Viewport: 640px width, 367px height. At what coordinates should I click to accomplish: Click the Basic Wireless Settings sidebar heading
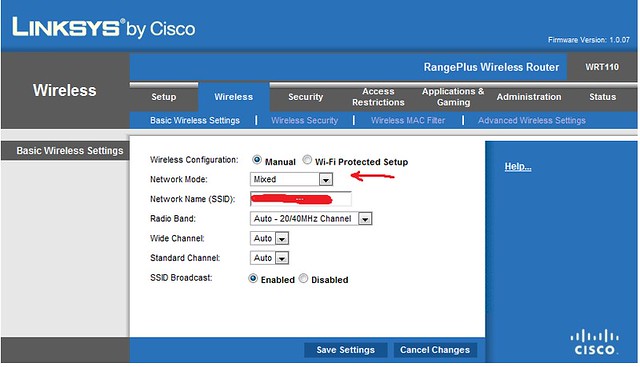pyautogui.click(x=70, y=151)
